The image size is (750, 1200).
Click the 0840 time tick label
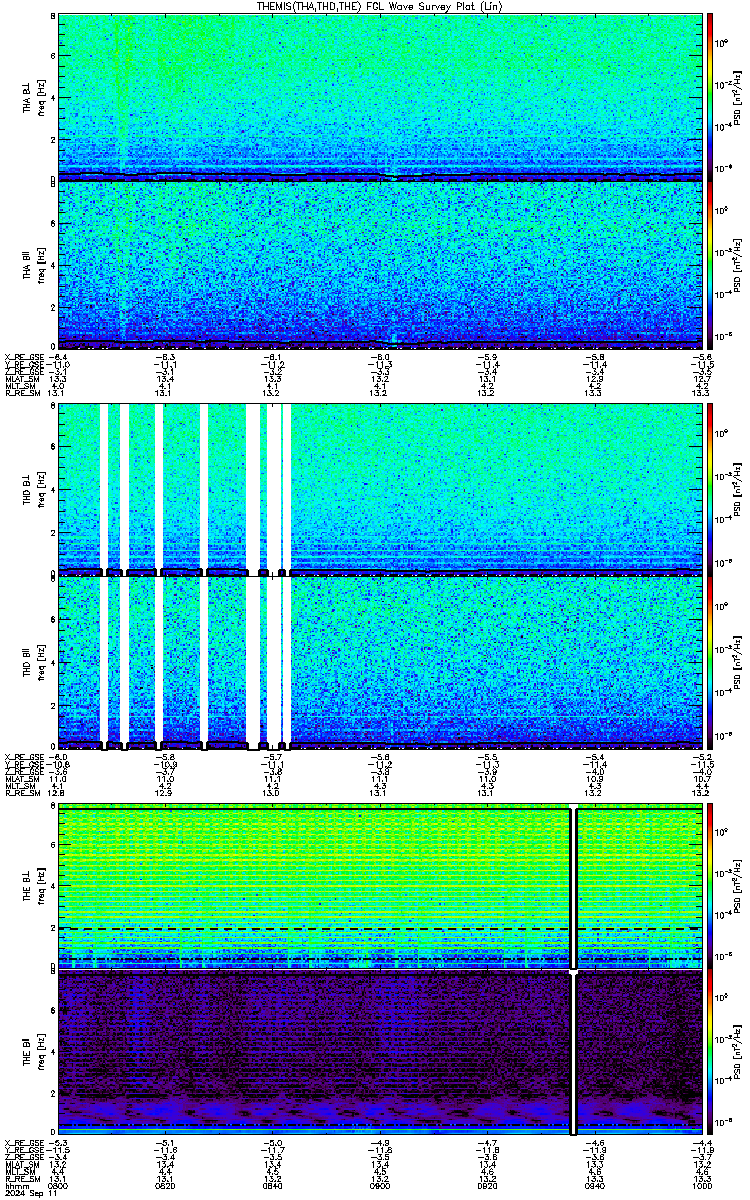tap(272, 1187)
